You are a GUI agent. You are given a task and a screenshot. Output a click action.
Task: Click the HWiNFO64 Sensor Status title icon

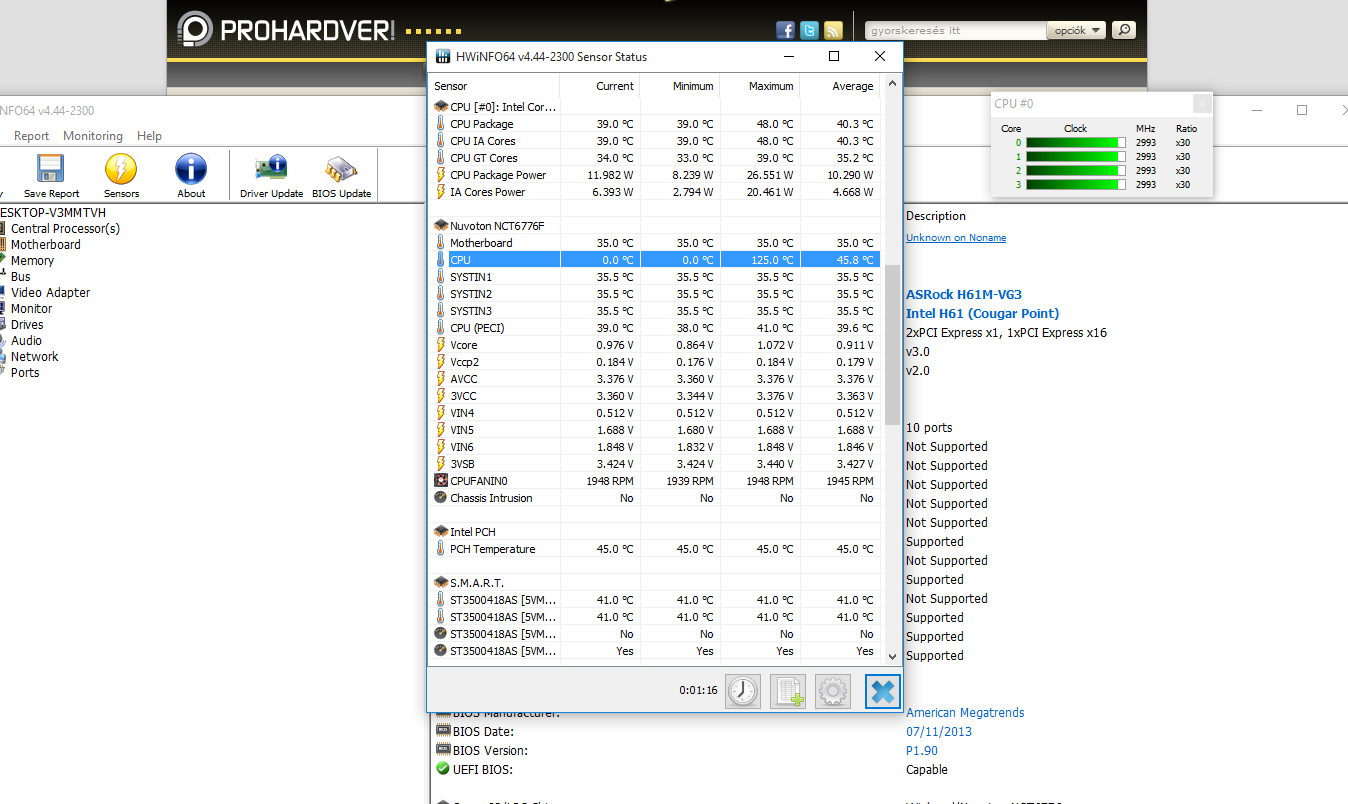pos(443,57)
